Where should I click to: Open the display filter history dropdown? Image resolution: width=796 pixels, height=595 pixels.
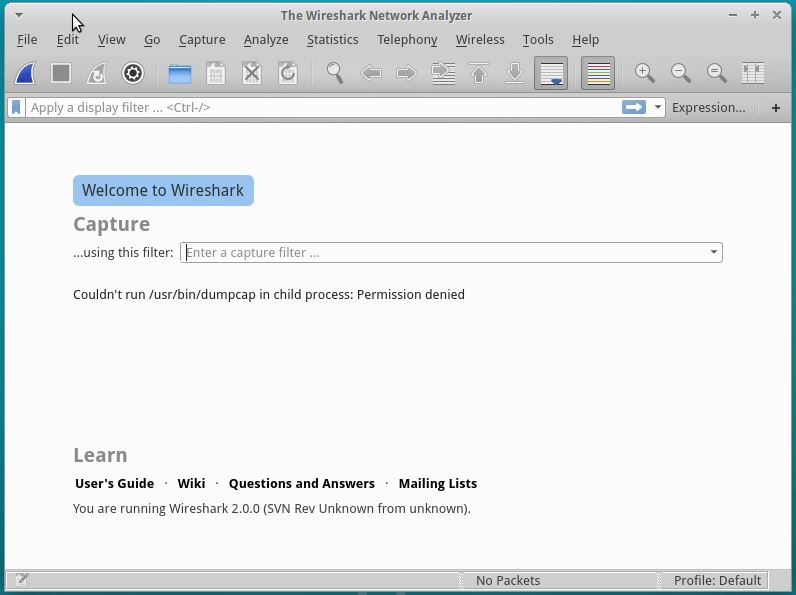(657, 108)
